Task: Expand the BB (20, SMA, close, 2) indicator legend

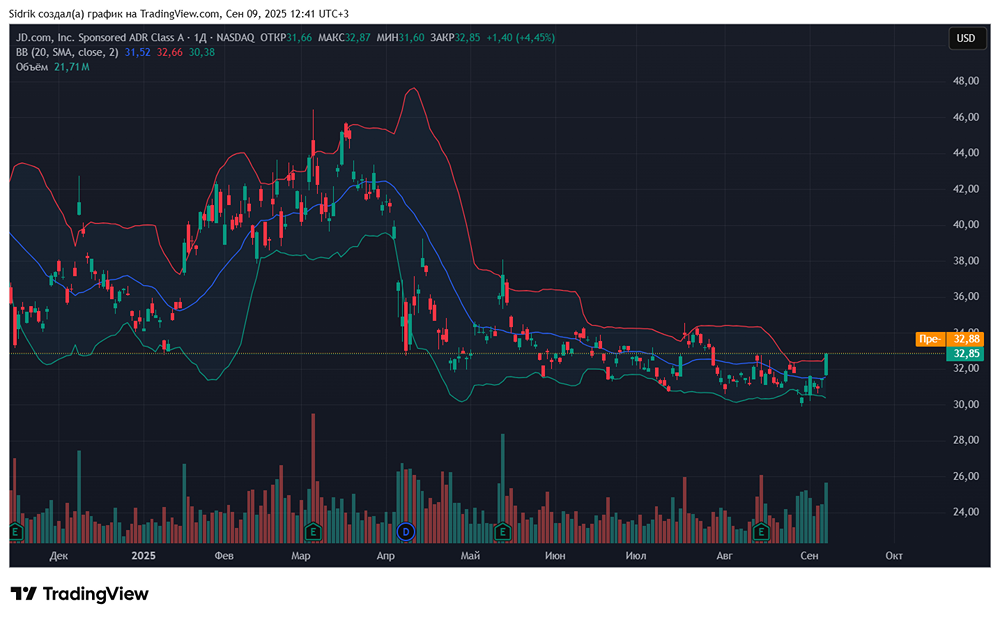Action: 67,52
